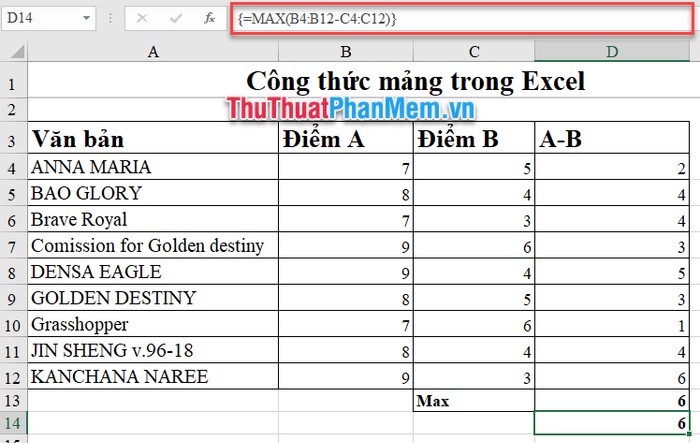Screen dimensions: 700x443
Task: Select column A header
Action: 152,51
